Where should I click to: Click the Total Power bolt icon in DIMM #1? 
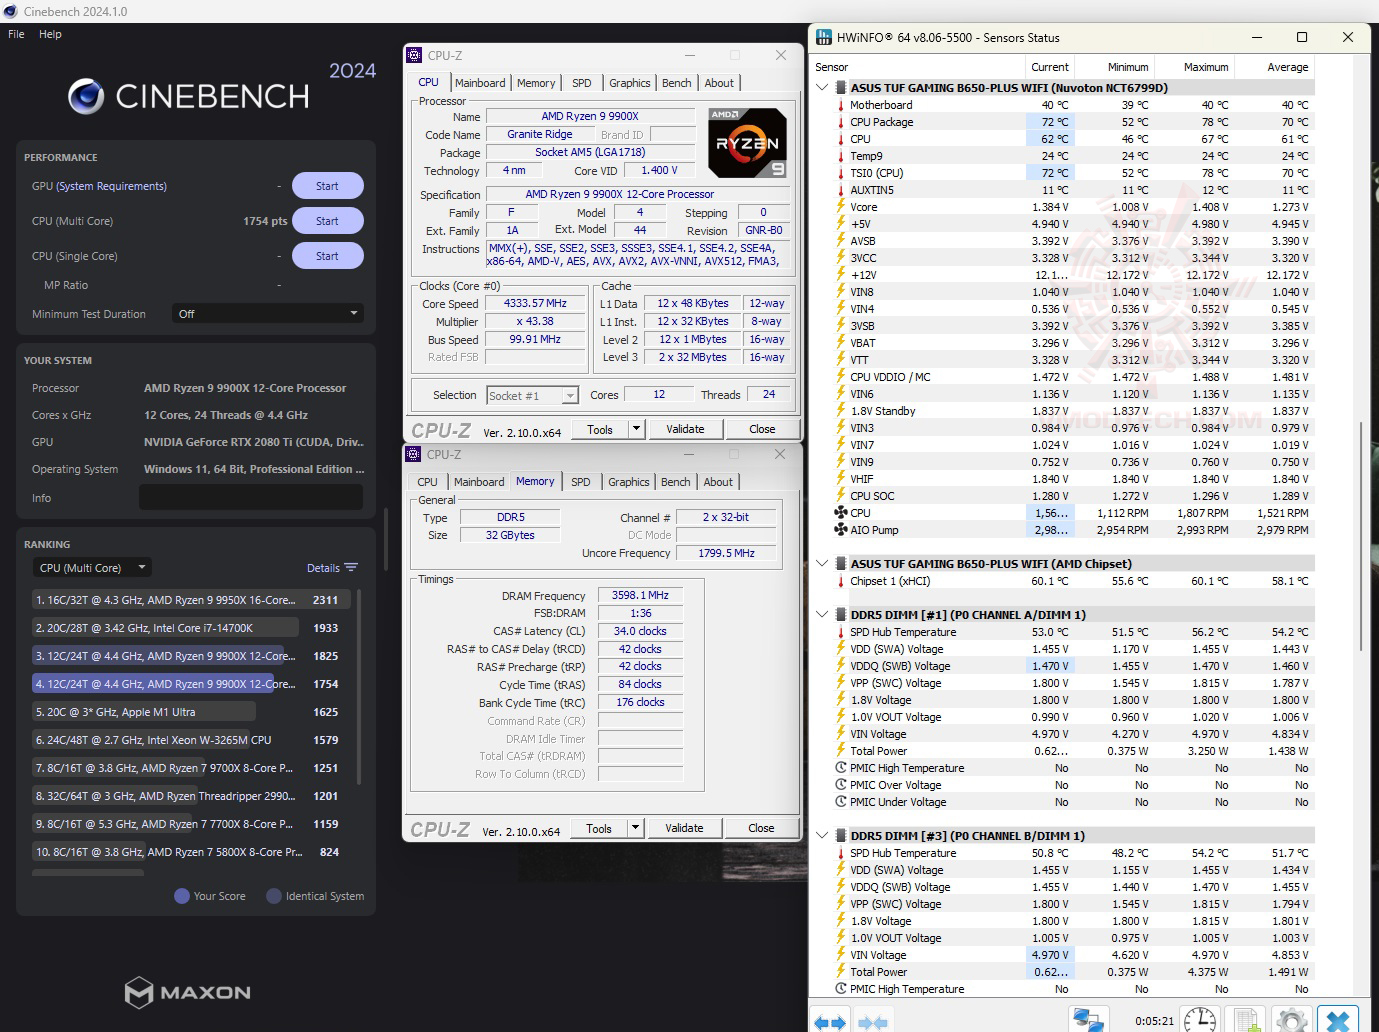[840, 751]
